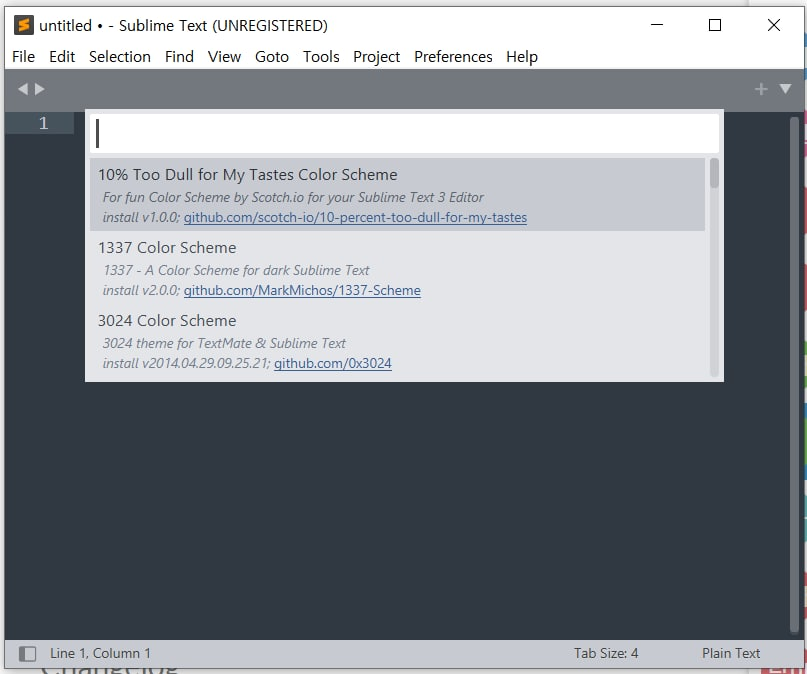Select 10% Too Dull for My Tastes Color Scheme
Image resolution: width=807 pixels, height=674 pixels.
(397, 194)
